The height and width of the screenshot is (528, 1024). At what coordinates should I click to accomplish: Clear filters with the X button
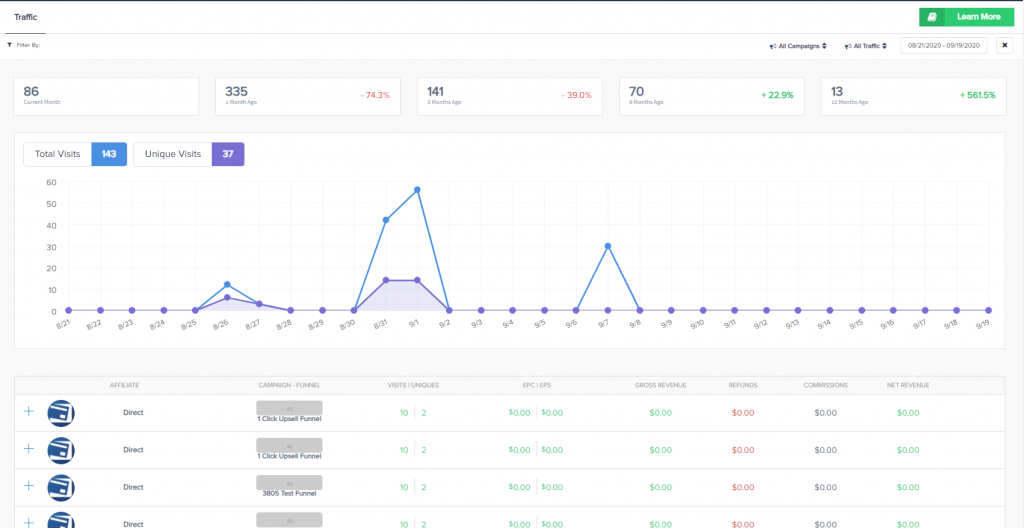[1005, 45]
